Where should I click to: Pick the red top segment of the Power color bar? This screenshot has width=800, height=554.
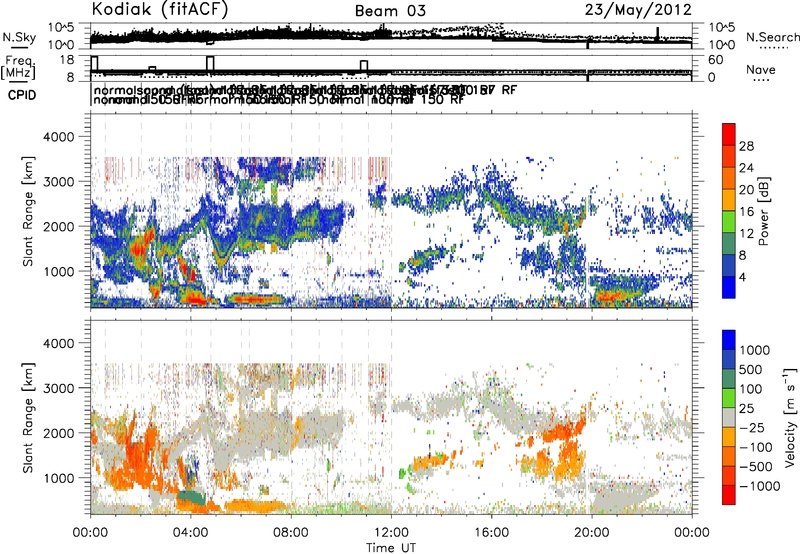click(729, 134)
